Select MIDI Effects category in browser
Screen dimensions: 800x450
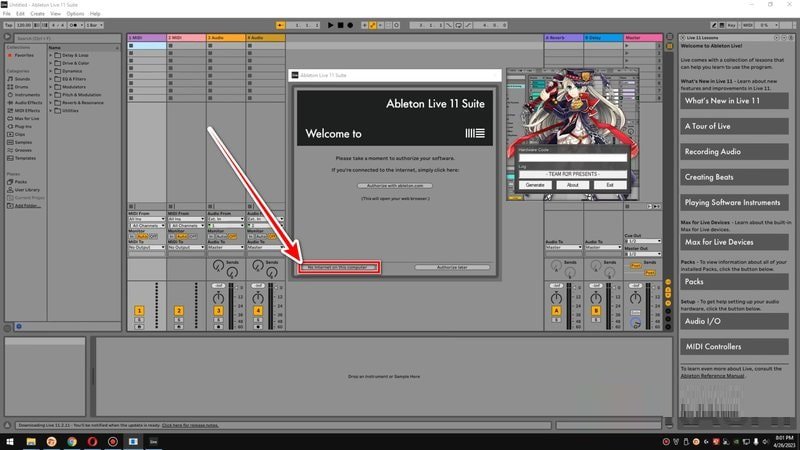pyautogui.click(x=27, y=110)
